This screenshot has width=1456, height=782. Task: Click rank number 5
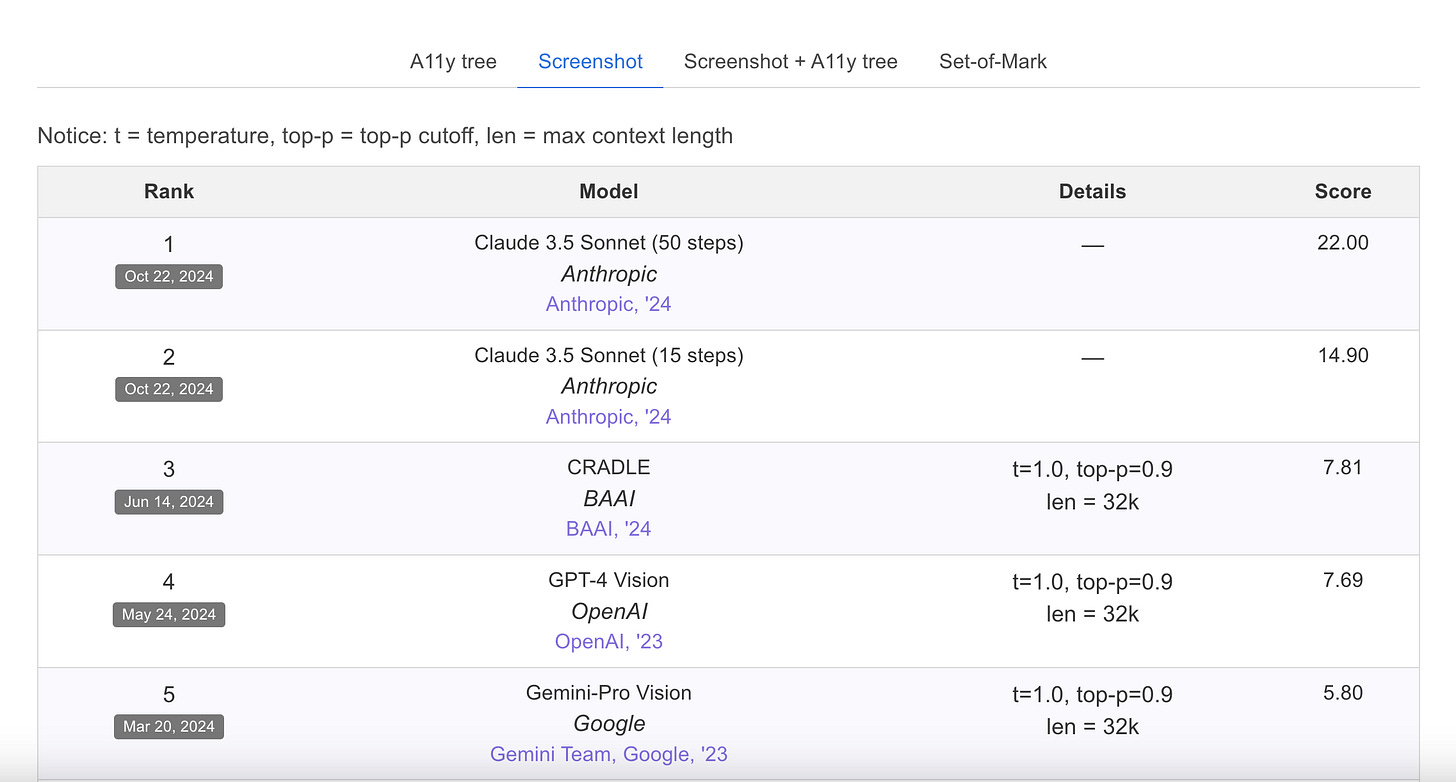tap(169, 695)
